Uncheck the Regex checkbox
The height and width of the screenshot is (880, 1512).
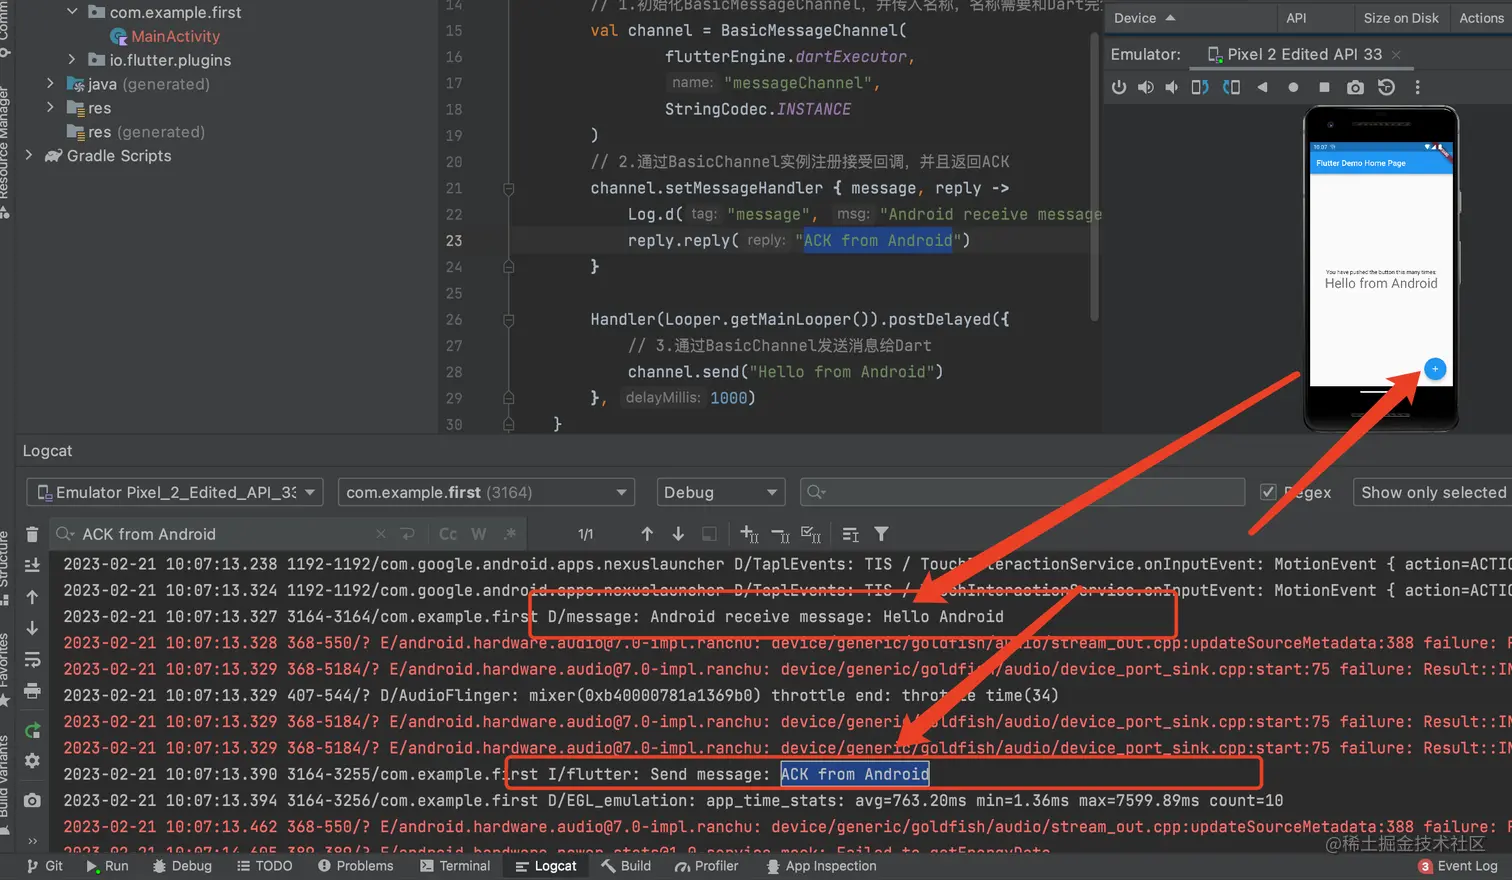click(1268, 492)
